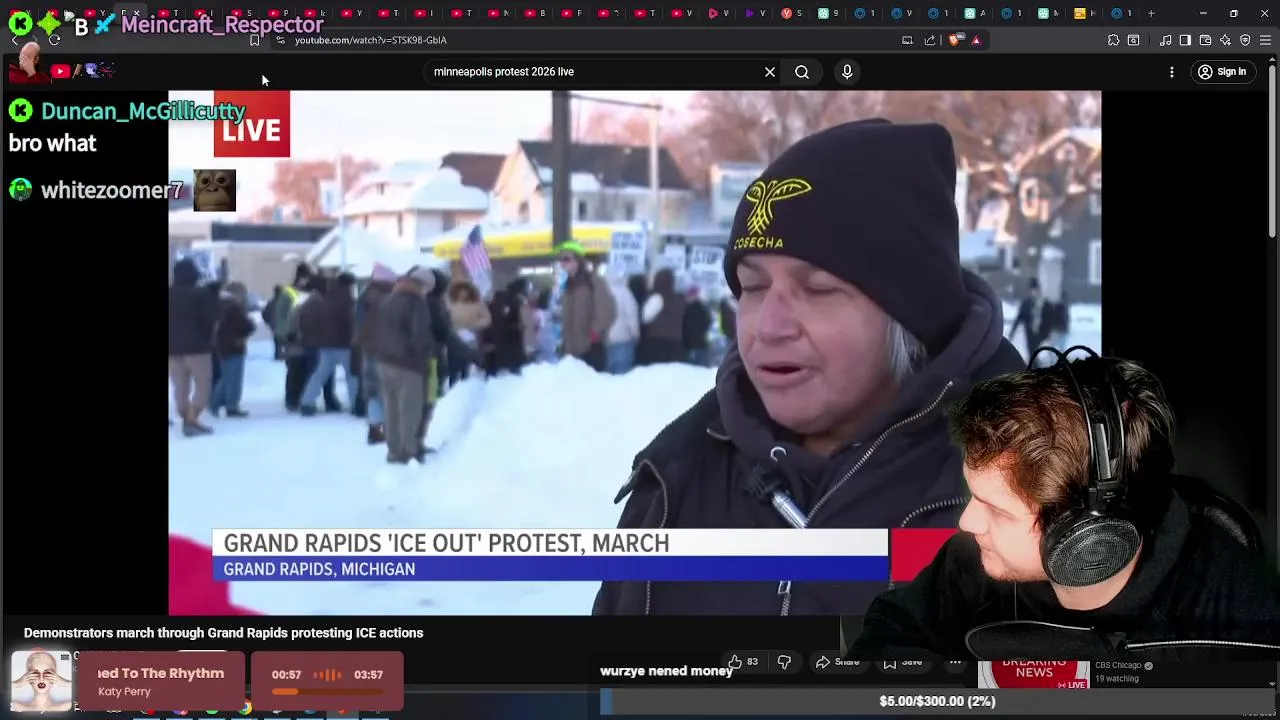This screenshot has width=1280, height=720.
Task: Open the Leo AI sparkle icon
Action: click(1225, 40)
